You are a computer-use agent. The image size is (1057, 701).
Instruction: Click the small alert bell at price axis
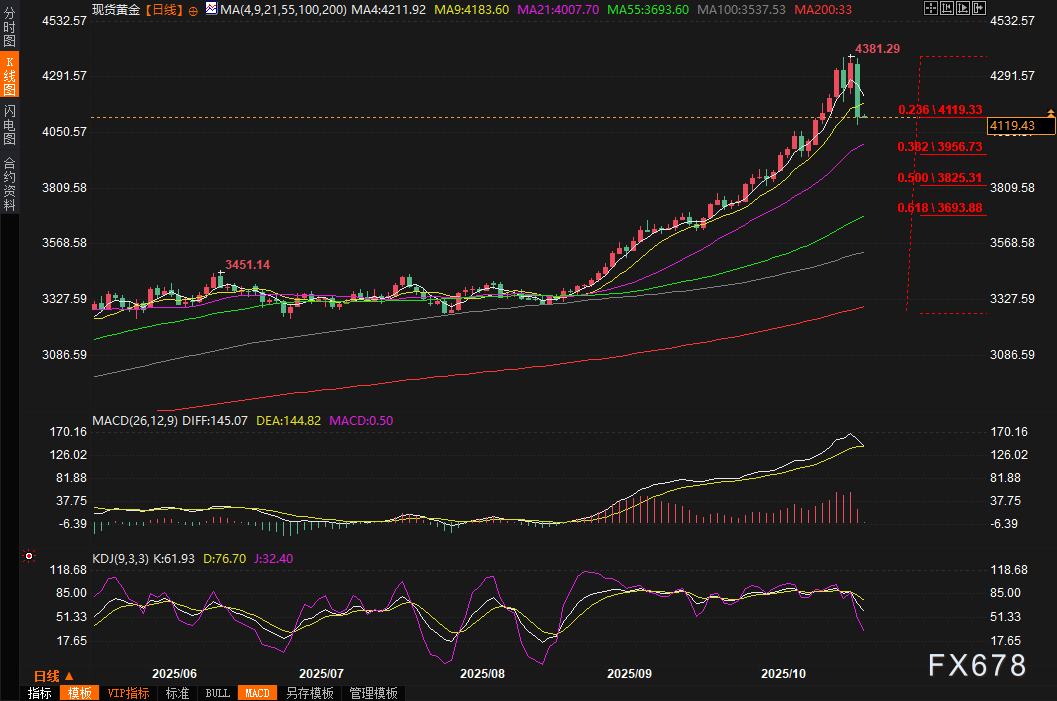click(x=1049, y=111)
